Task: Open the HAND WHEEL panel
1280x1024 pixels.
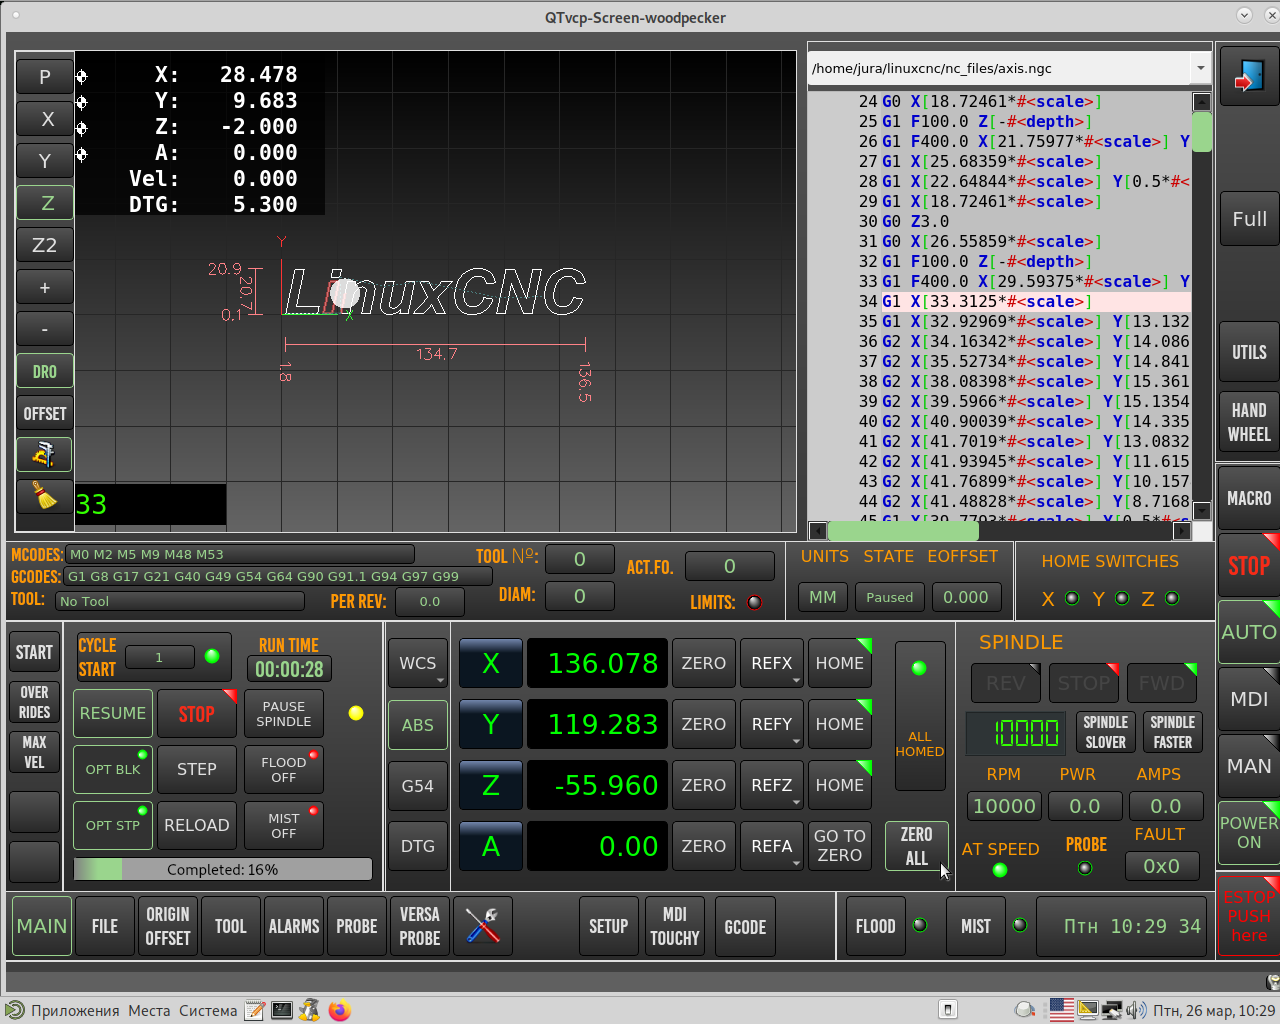Action: tap(1249, 422)
